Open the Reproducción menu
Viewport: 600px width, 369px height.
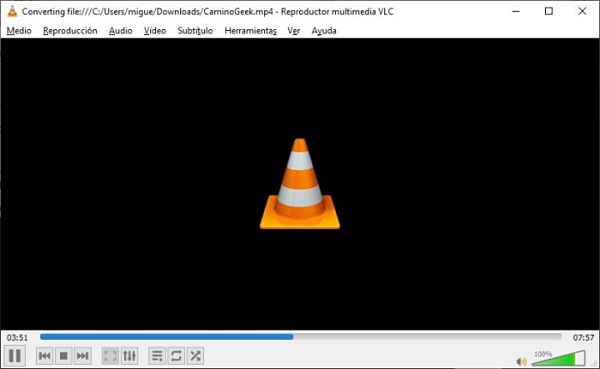(70, 31)
